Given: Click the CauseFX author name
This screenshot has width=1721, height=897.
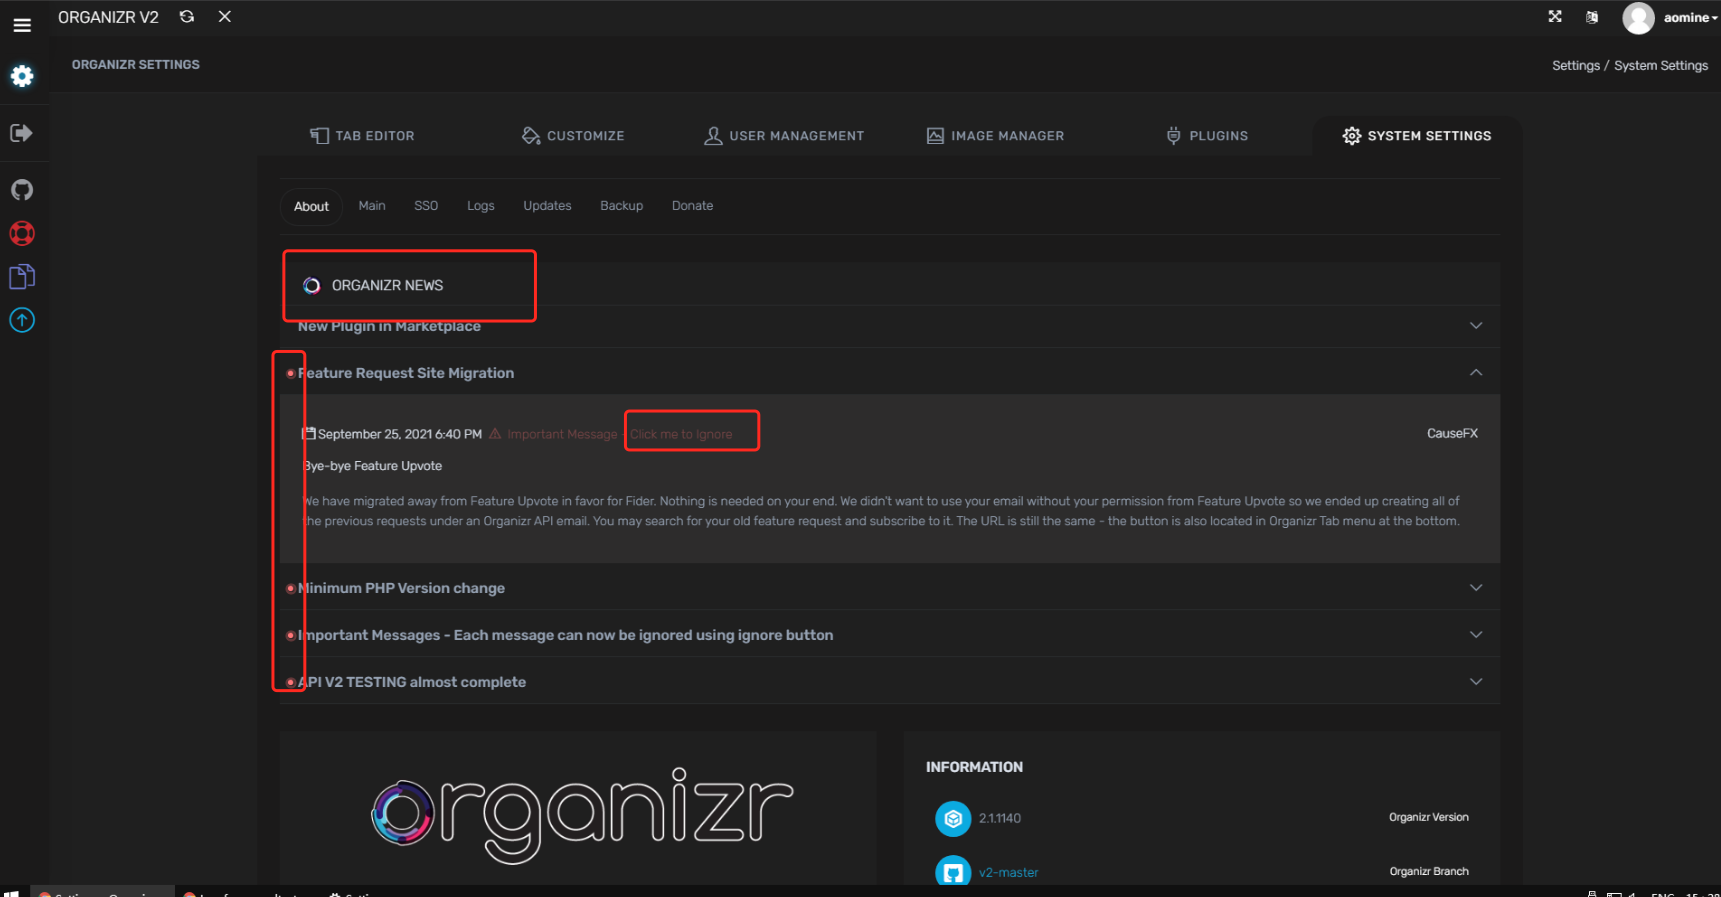Looking at the screenshot, I should [x=1452, y=433].
